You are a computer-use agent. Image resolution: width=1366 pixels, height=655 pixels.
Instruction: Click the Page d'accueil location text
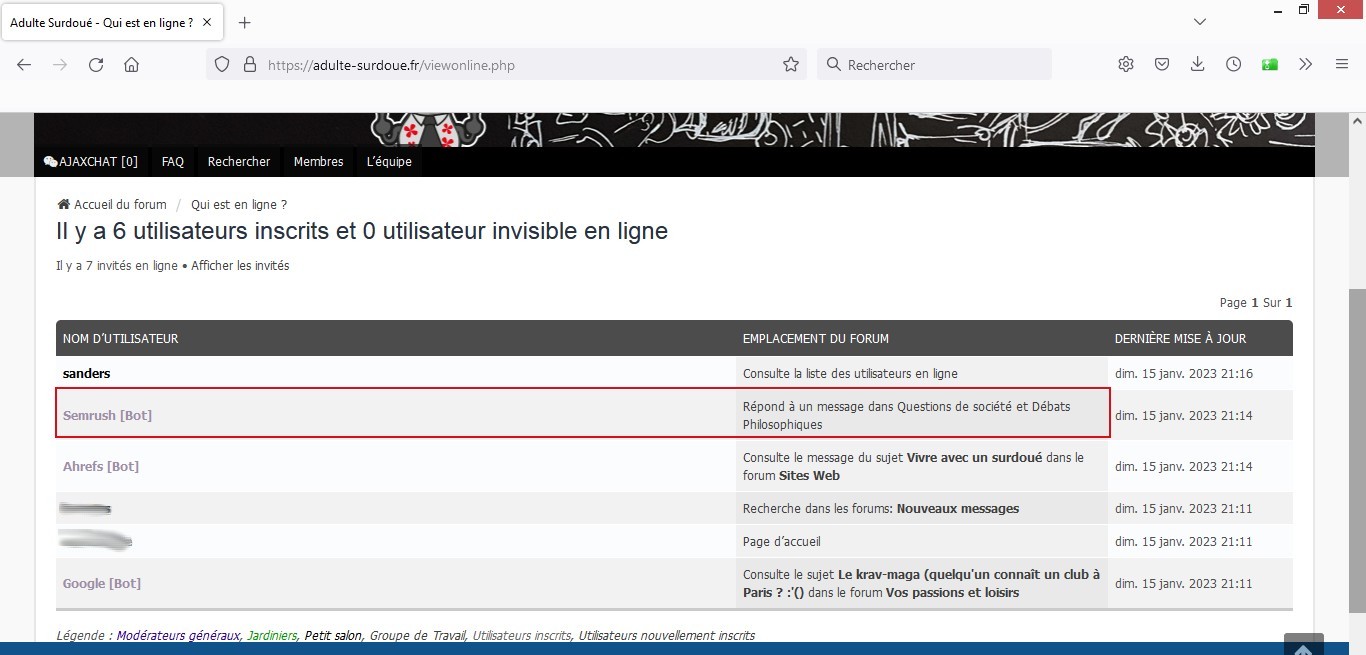782,541
